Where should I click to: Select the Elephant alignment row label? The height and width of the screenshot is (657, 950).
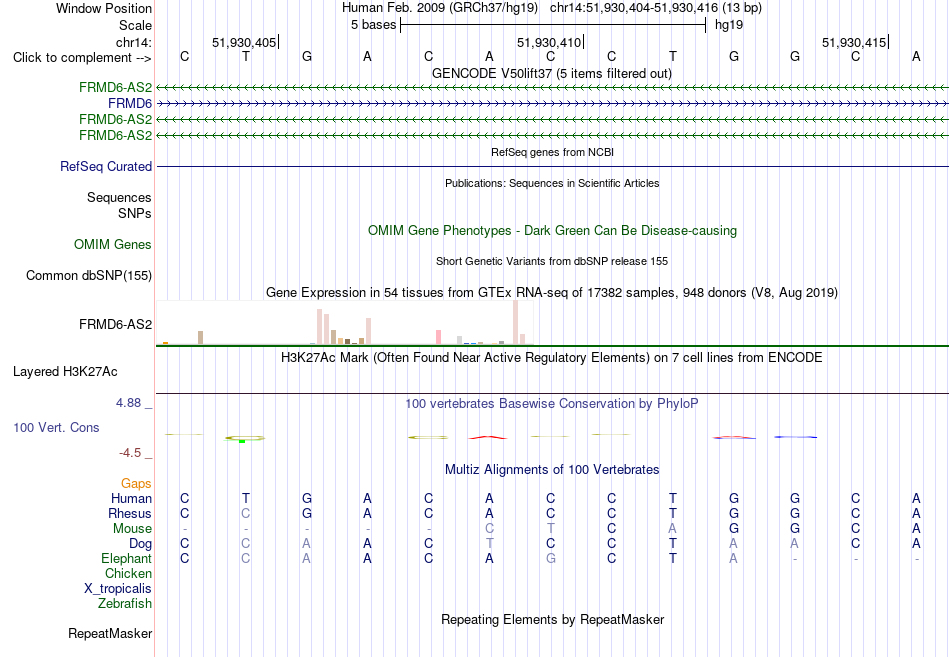tap(126, 559)
